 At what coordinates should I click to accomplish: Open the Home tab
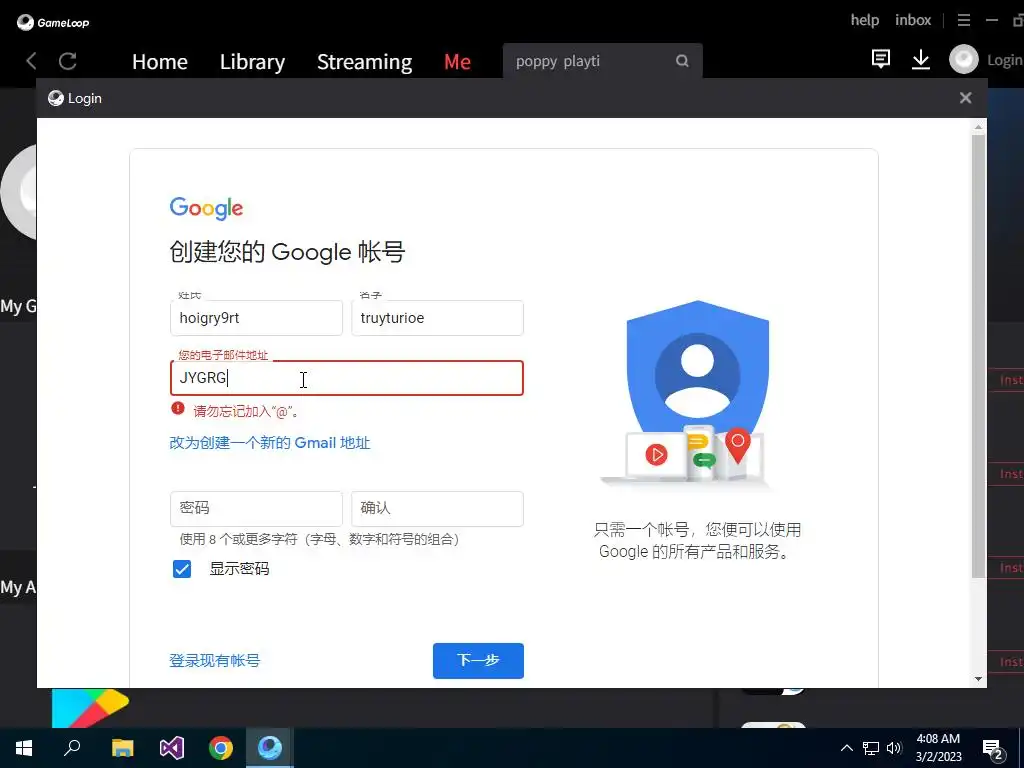click(160, 62)
